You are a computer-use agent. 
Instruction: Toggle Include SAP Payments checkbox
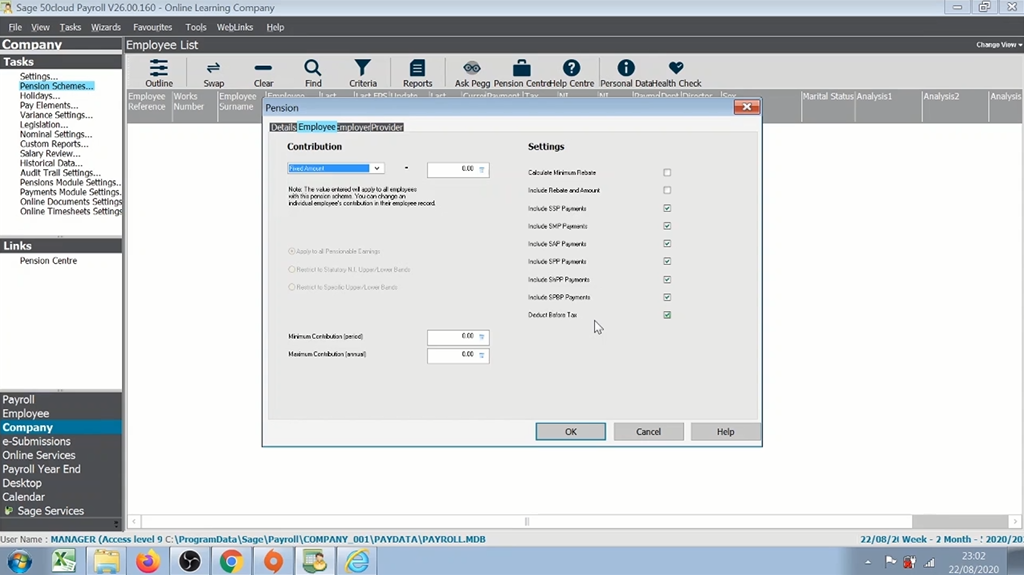(x=667, y=243)
